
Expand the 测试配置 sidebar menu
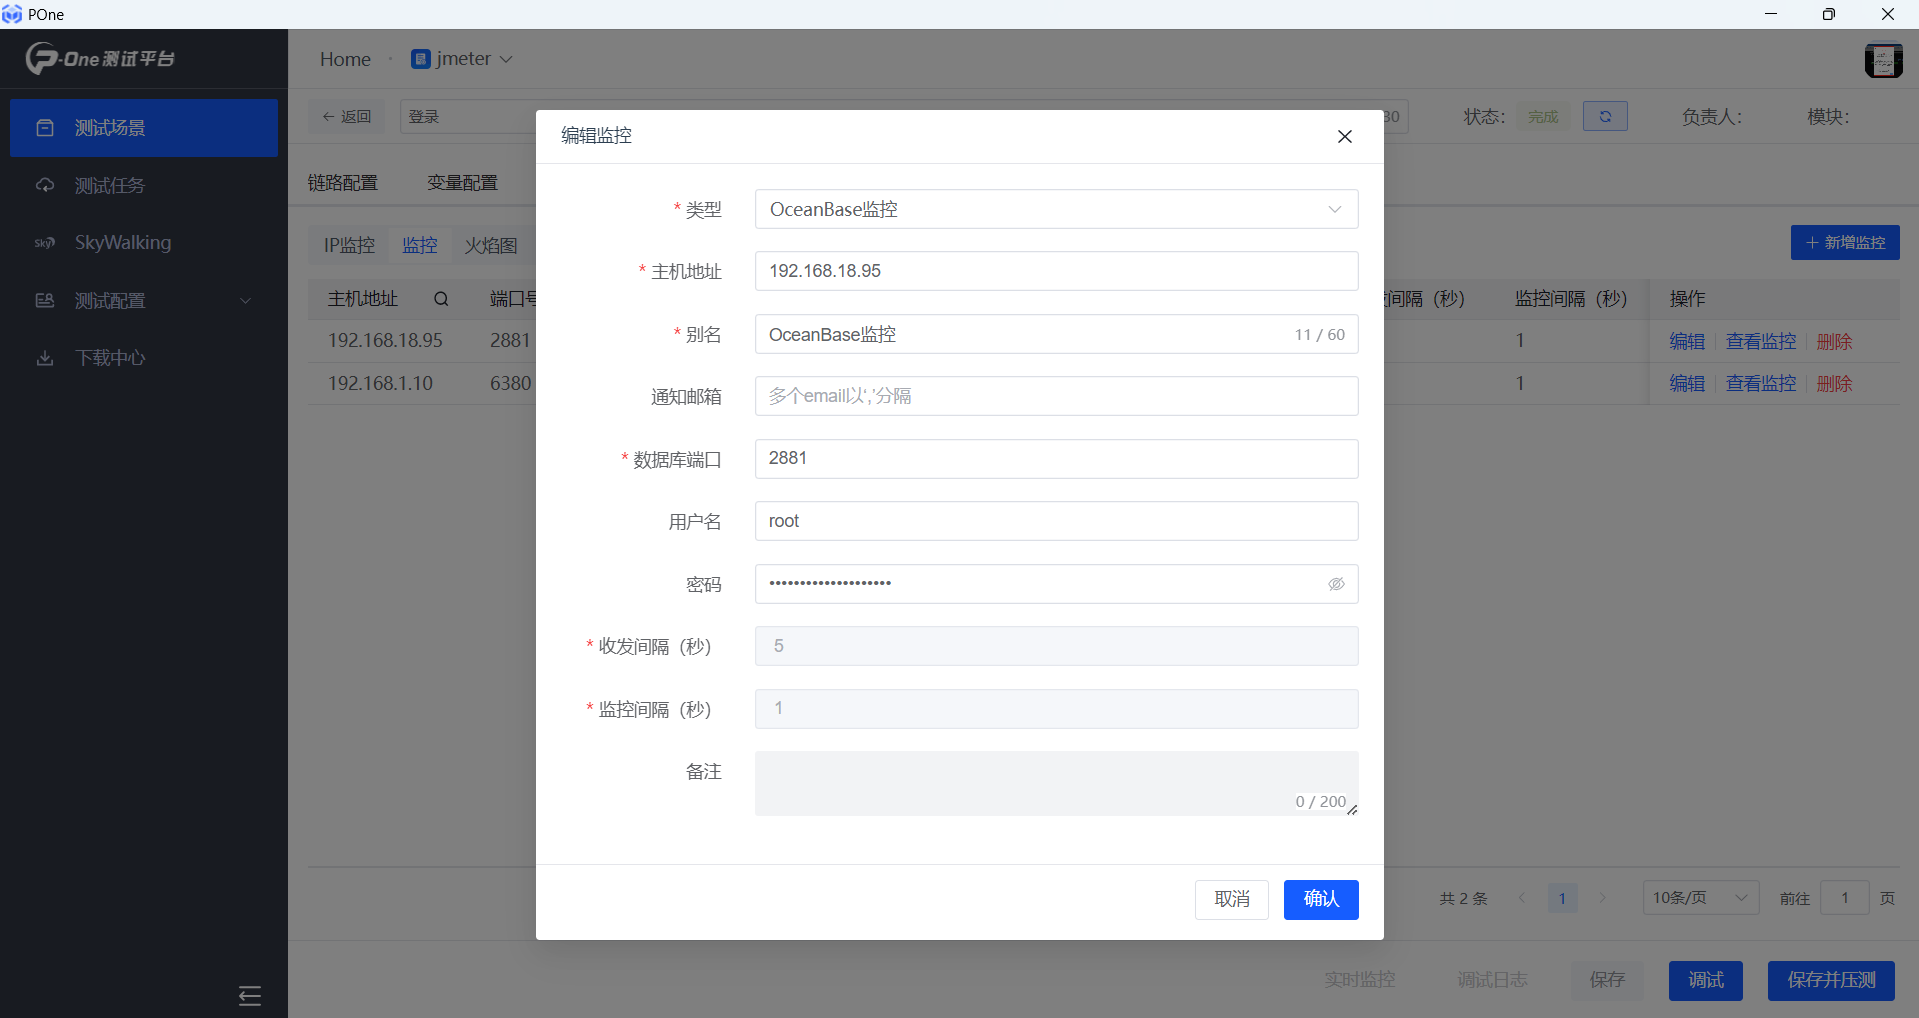point(144,301)
